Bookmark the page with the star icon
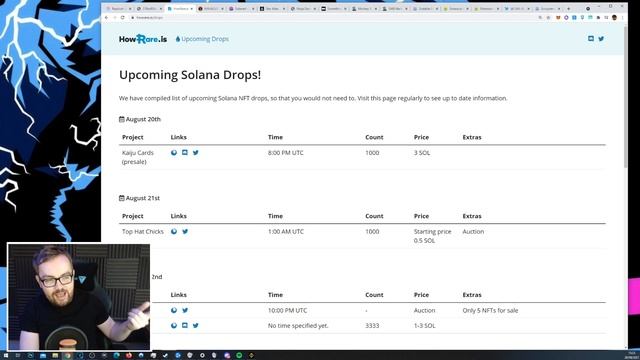The width and height of the screenshot is (640, 360). (x=548, y=18)
